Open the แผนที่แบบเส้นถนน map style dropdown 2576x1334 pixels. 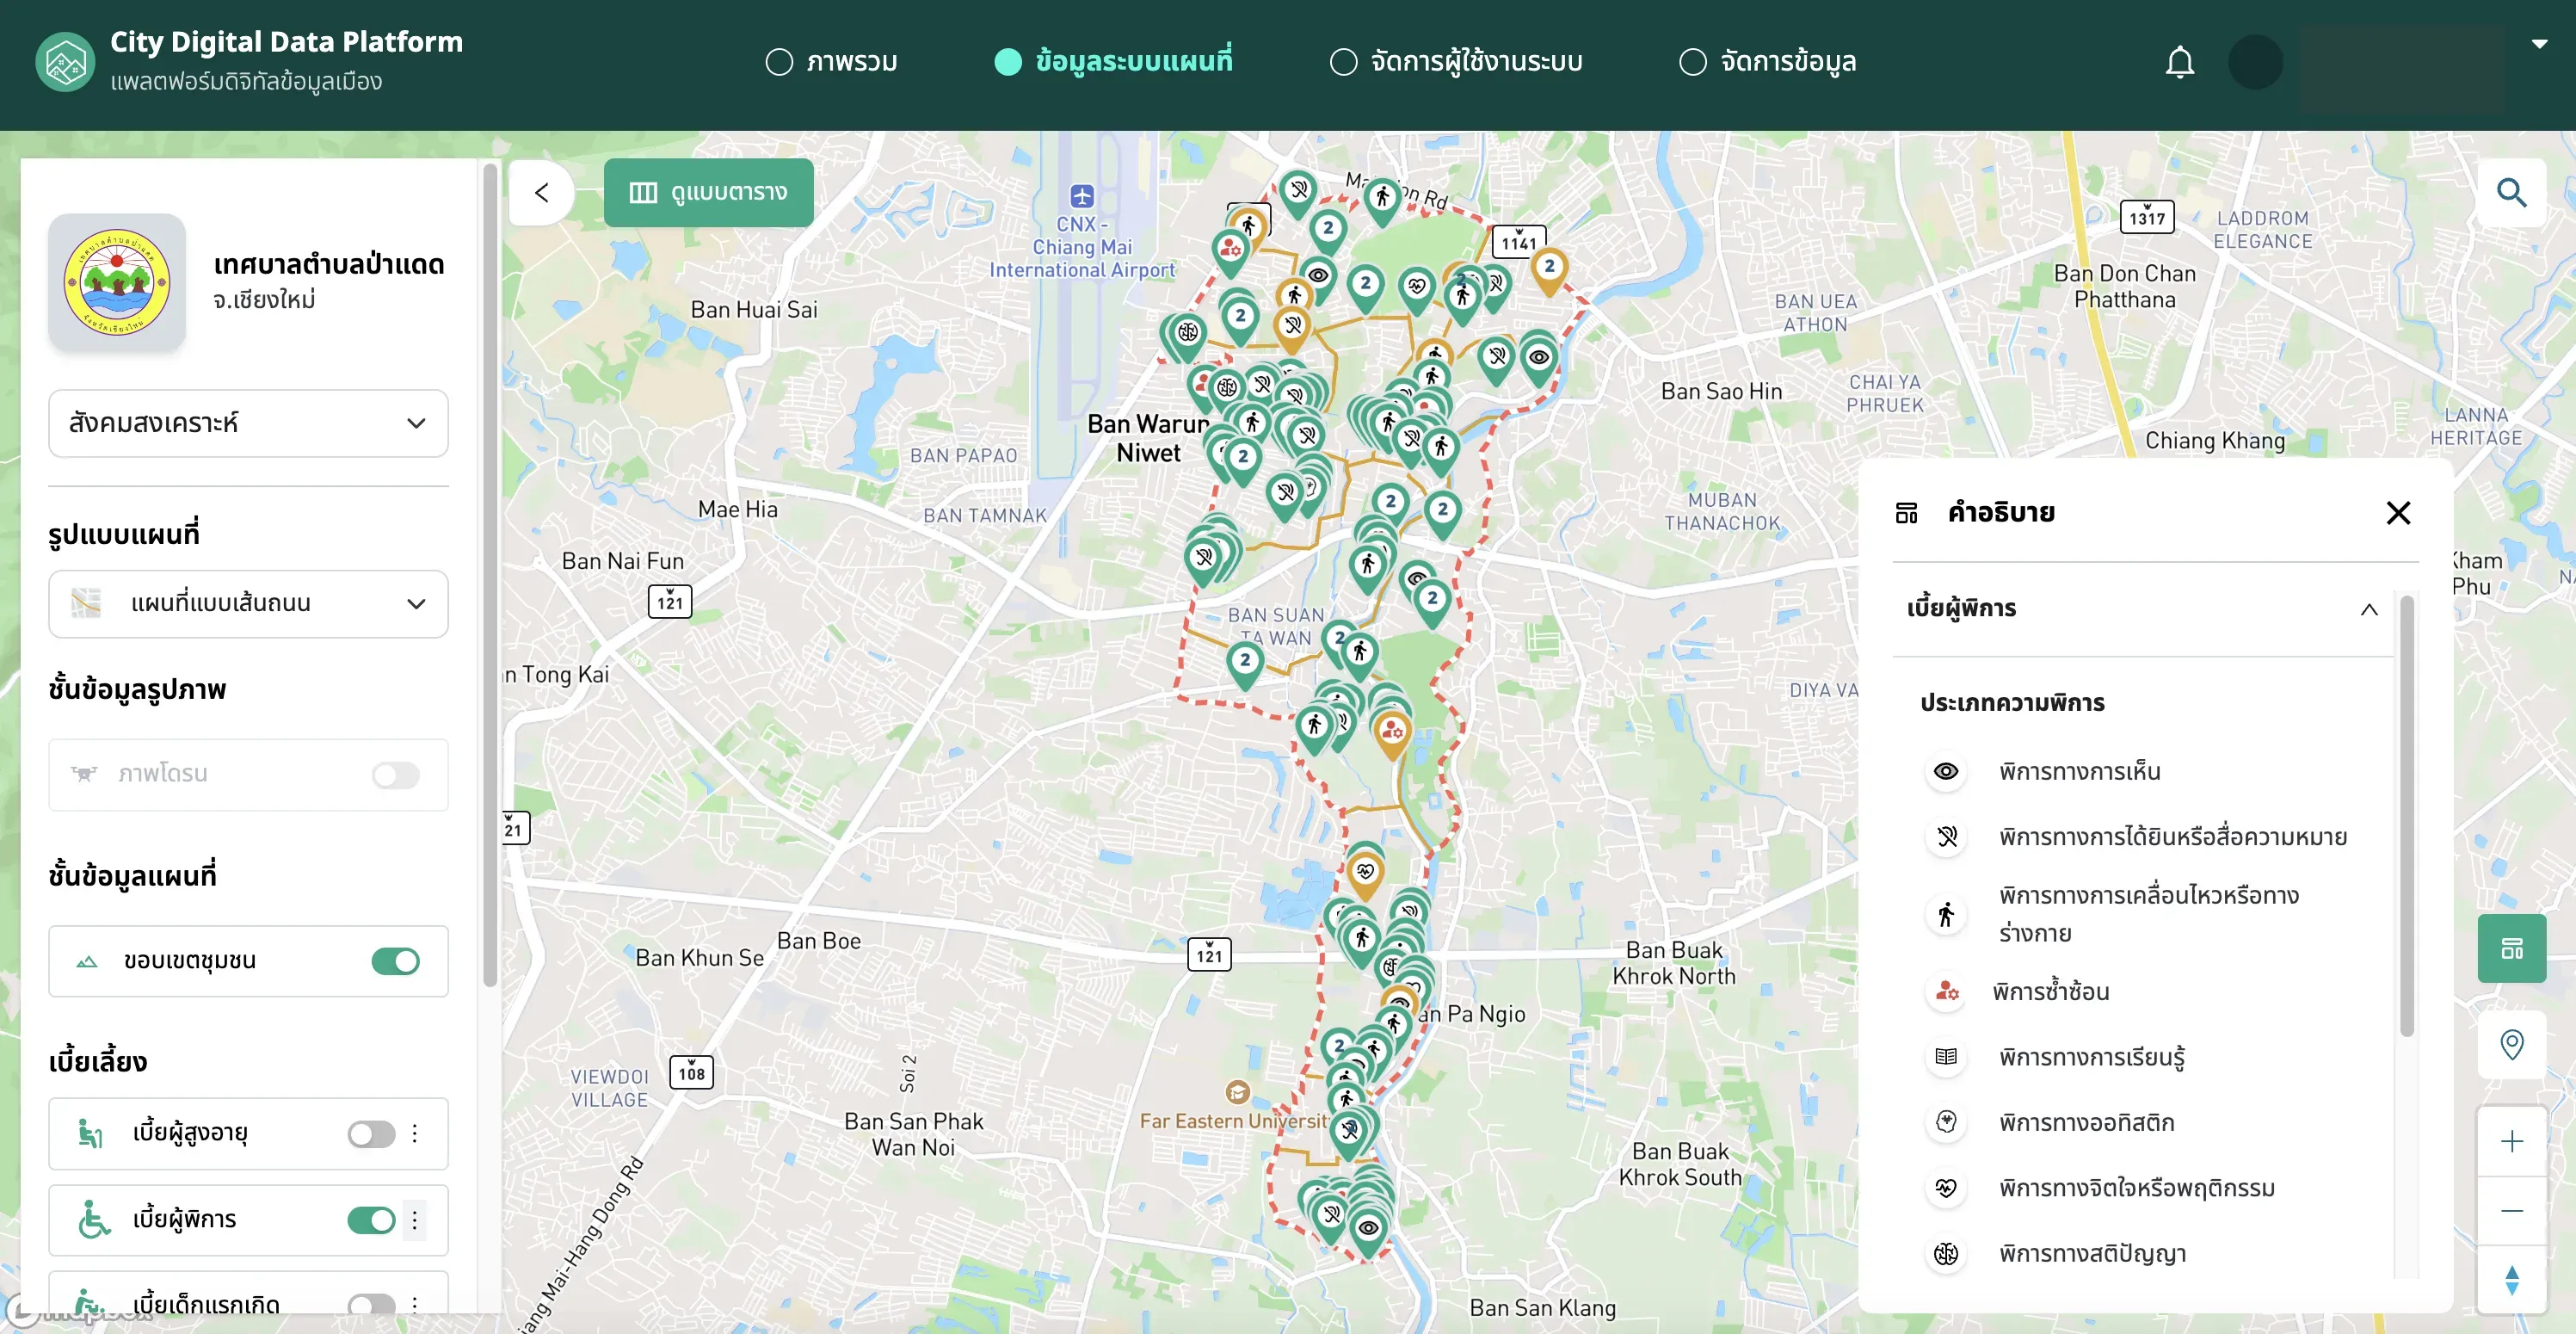[248, 603]
